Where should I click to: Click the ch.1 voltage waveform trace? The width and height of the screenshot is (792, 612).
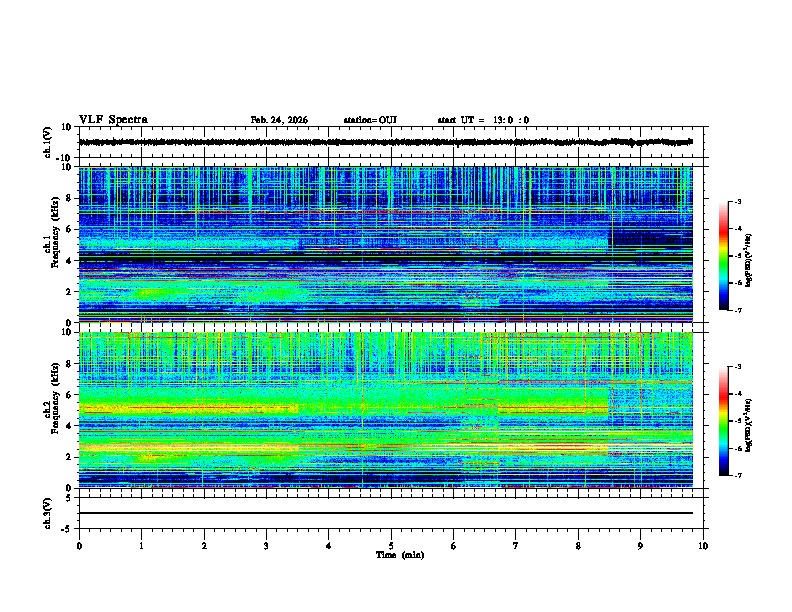pyautogui.click(x=385, y=142)
